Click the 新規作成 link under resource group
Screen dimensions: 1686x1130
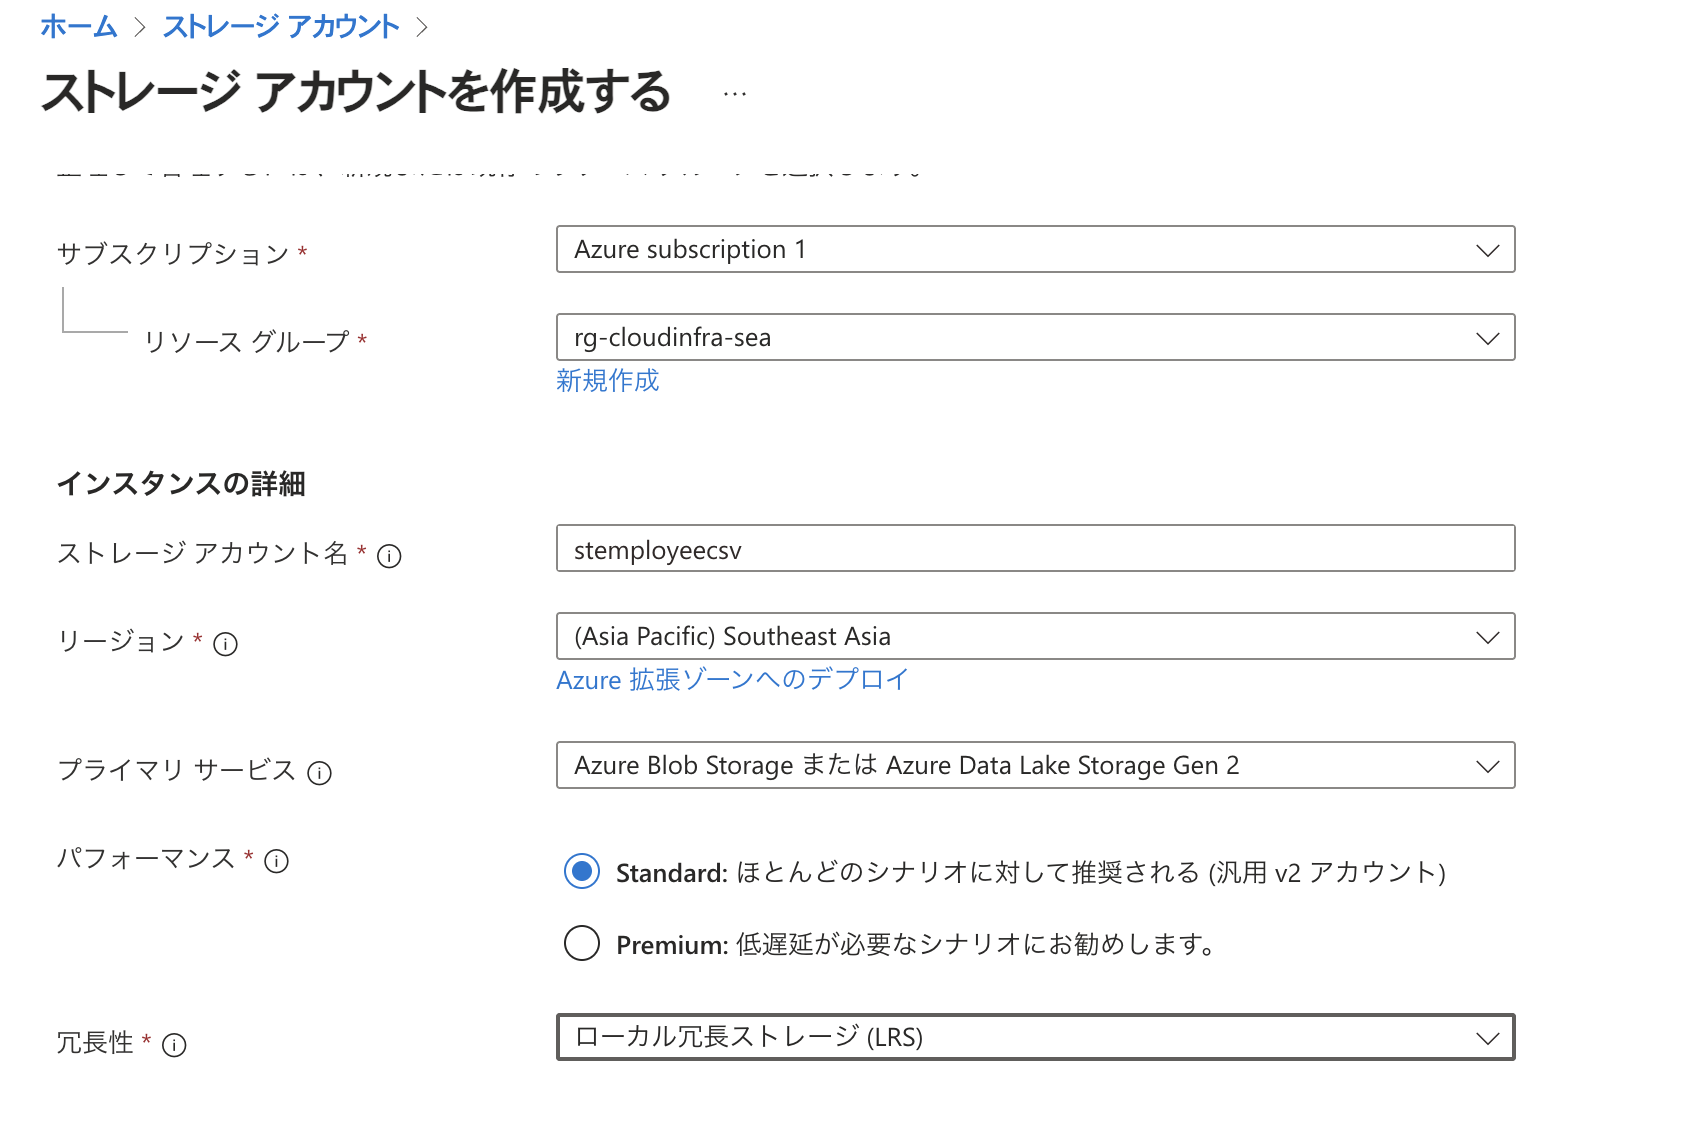[x=608, y=380]
